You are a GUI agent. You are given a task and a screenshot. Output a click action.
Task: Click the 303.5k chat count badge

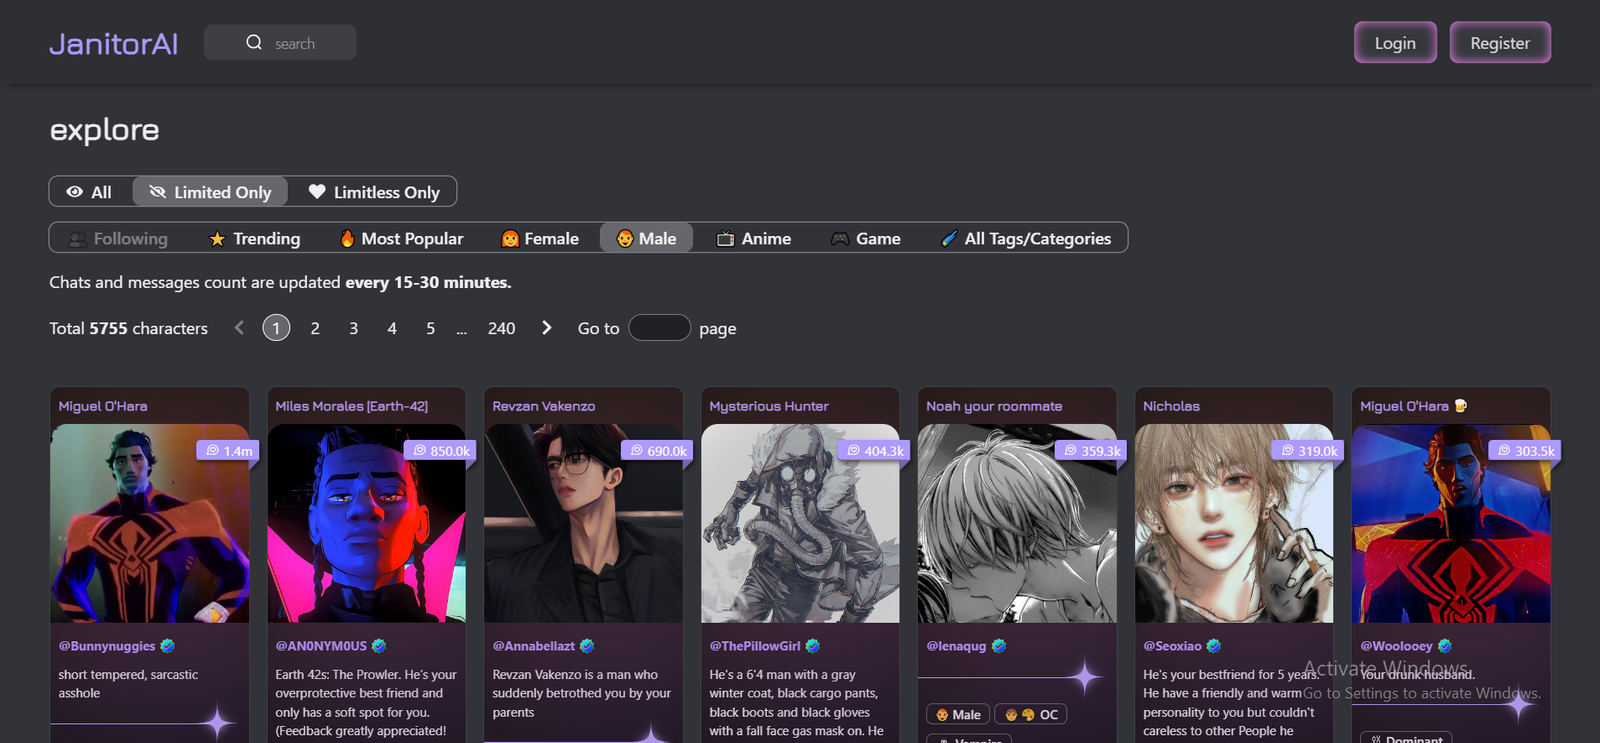[x=1525, y=451]
